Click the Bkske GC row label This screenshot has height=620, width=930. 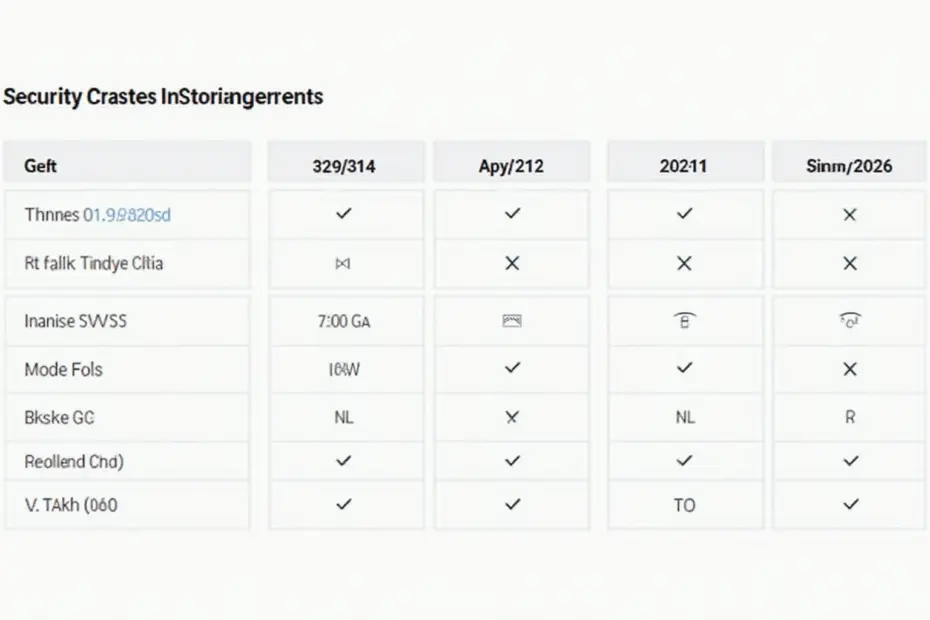(59, 418)
